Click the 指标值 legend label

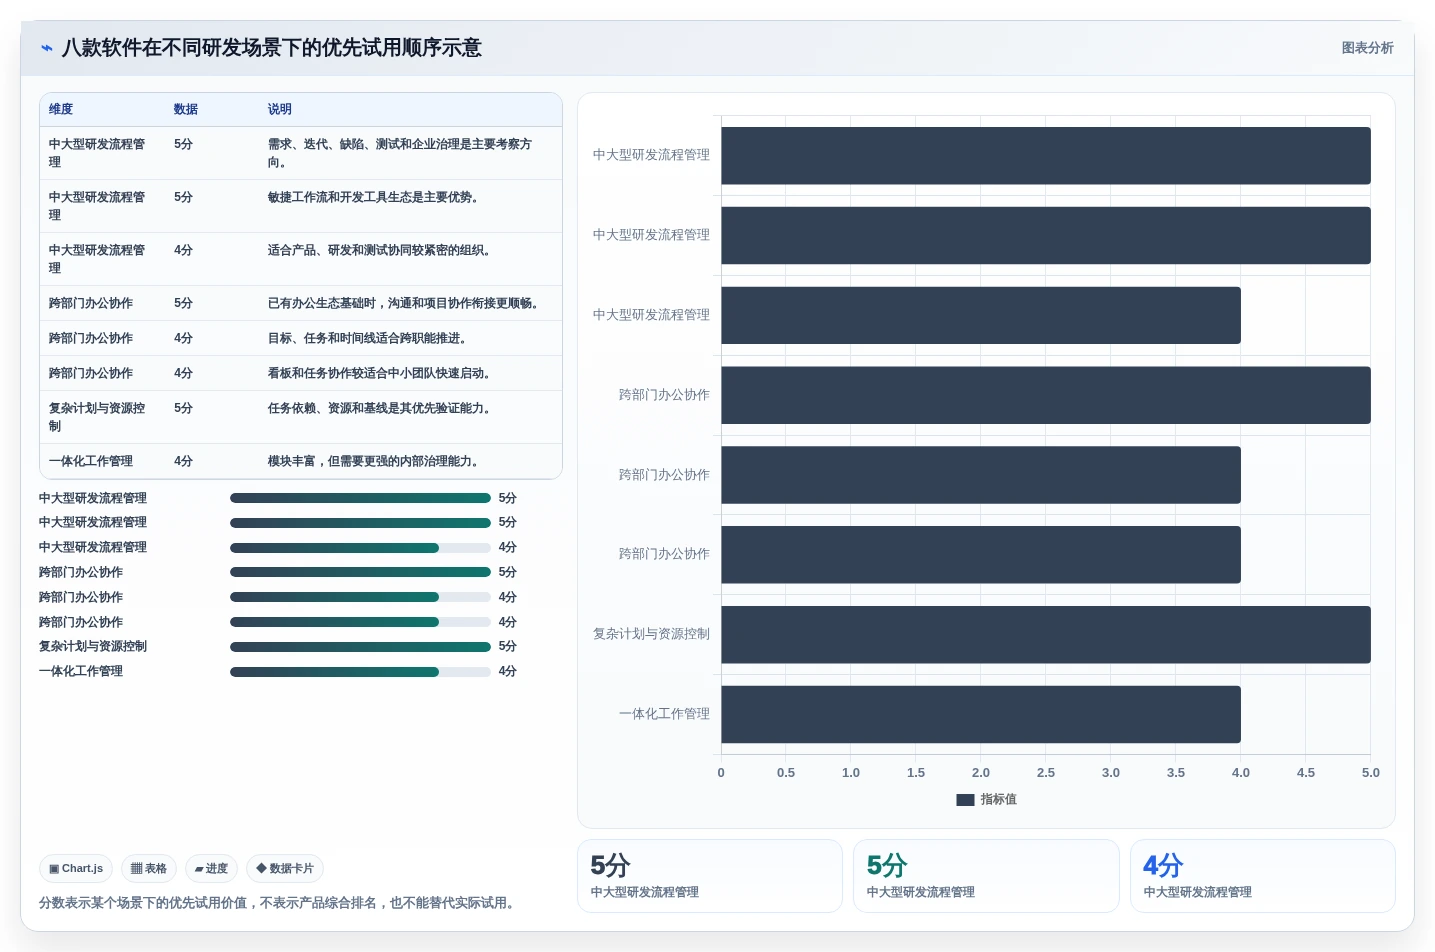coord(998,800)
